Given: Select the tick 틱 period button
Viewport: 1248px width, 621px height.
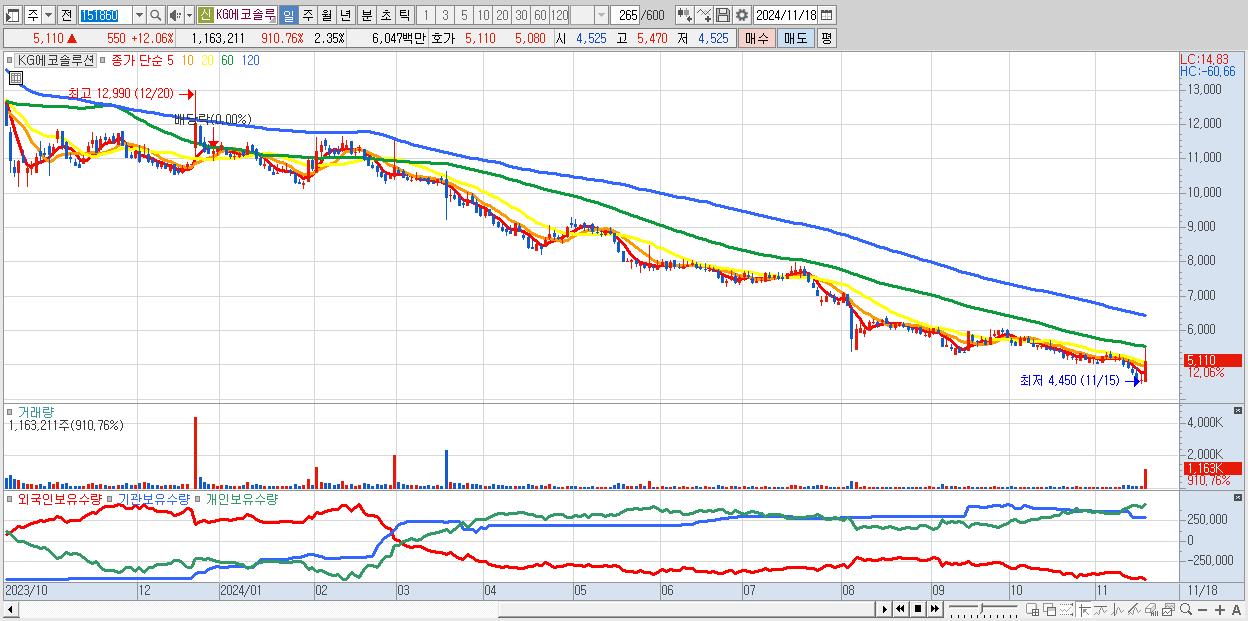Looking at the screenshot, I should (404, 15).
